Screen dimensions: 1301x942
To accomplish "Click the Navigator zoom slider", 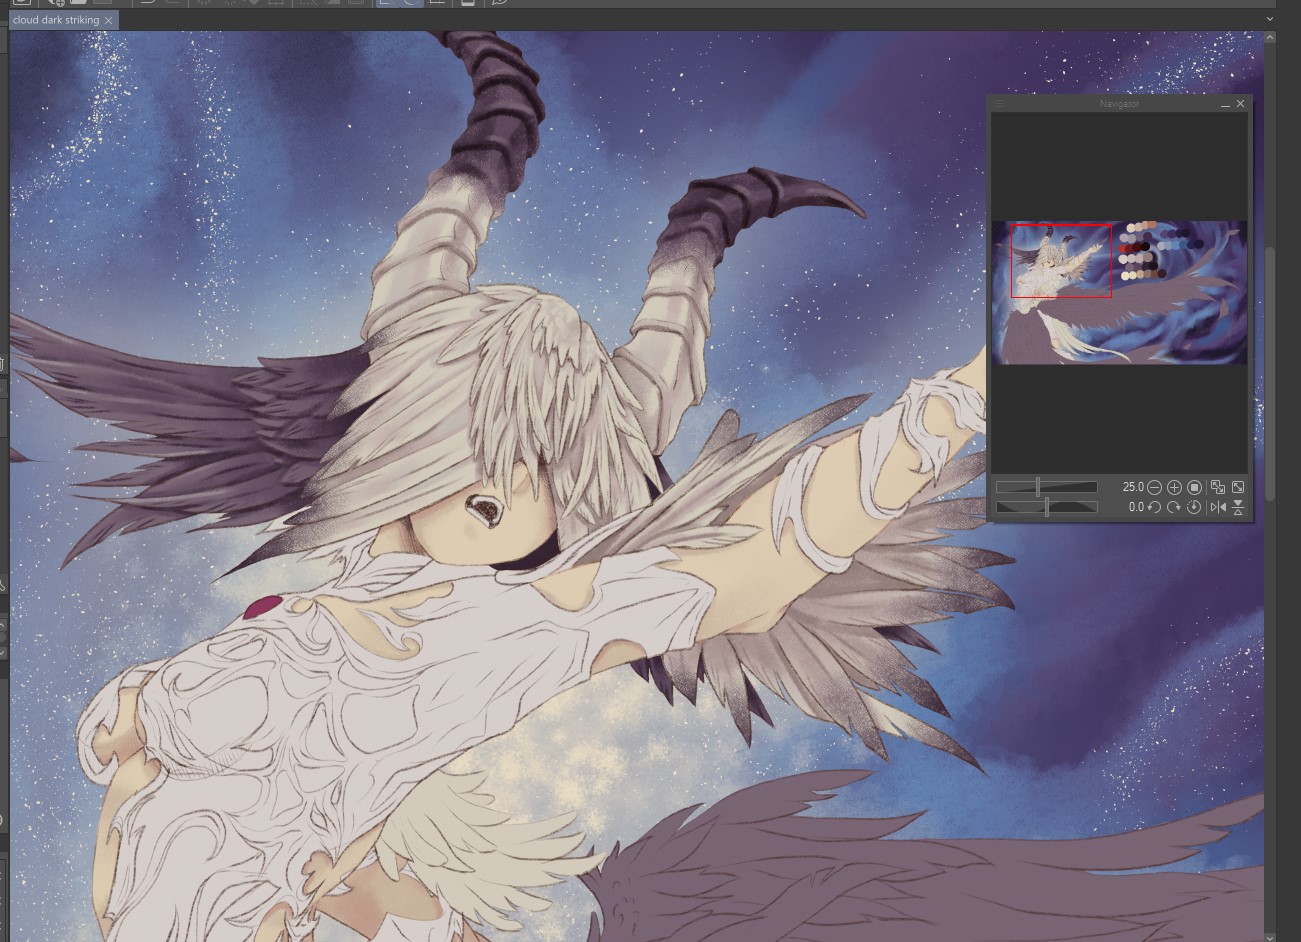I will tap(1046, 487).
